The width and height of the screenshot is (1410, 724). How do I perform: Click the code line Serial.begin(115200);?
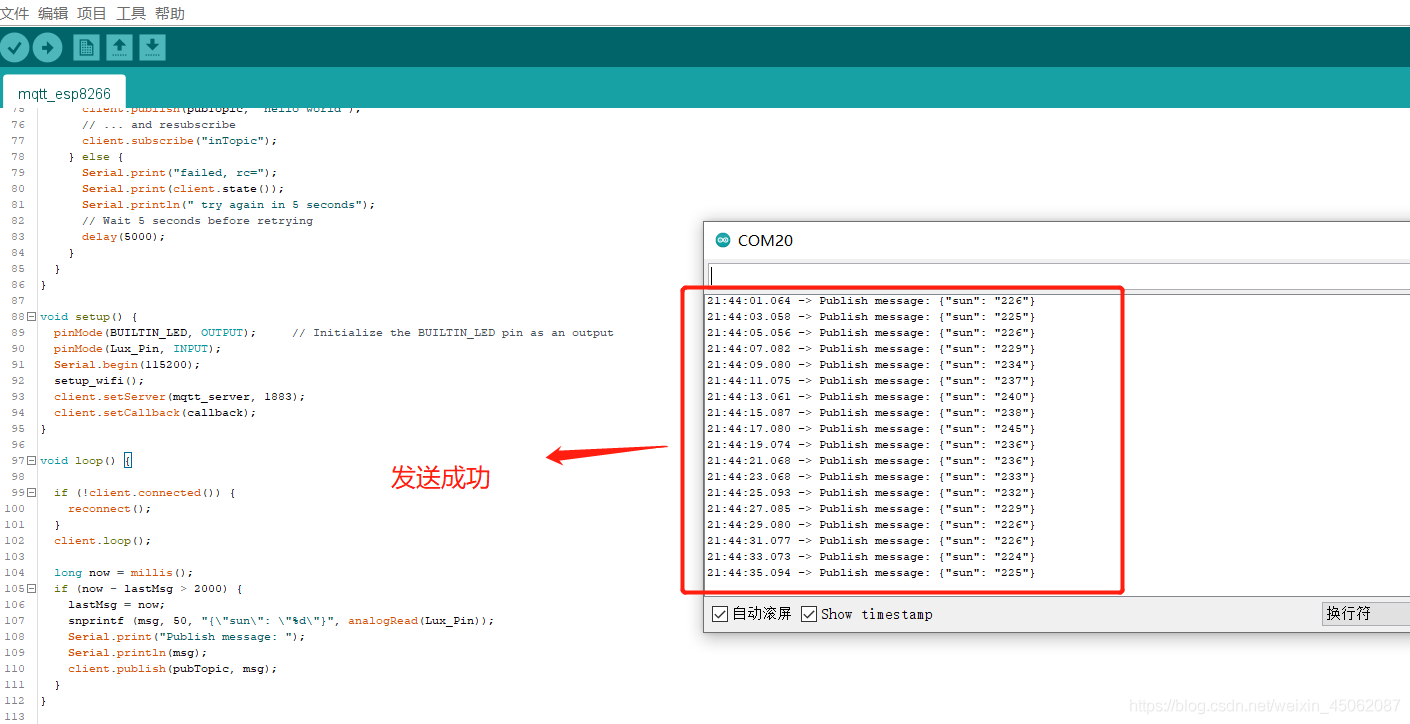point(127,365)
